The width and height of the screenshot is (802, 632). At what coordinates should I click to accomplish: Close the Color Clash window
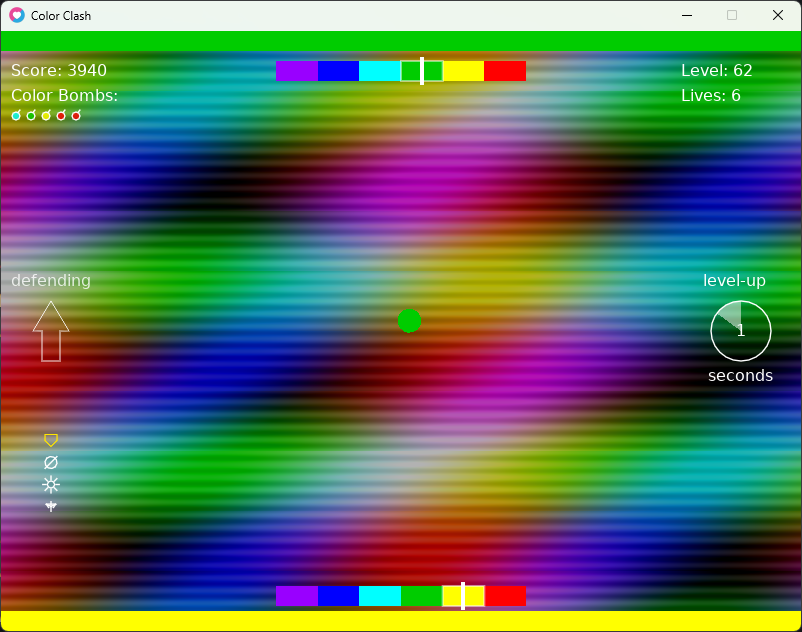coord(777,15)
